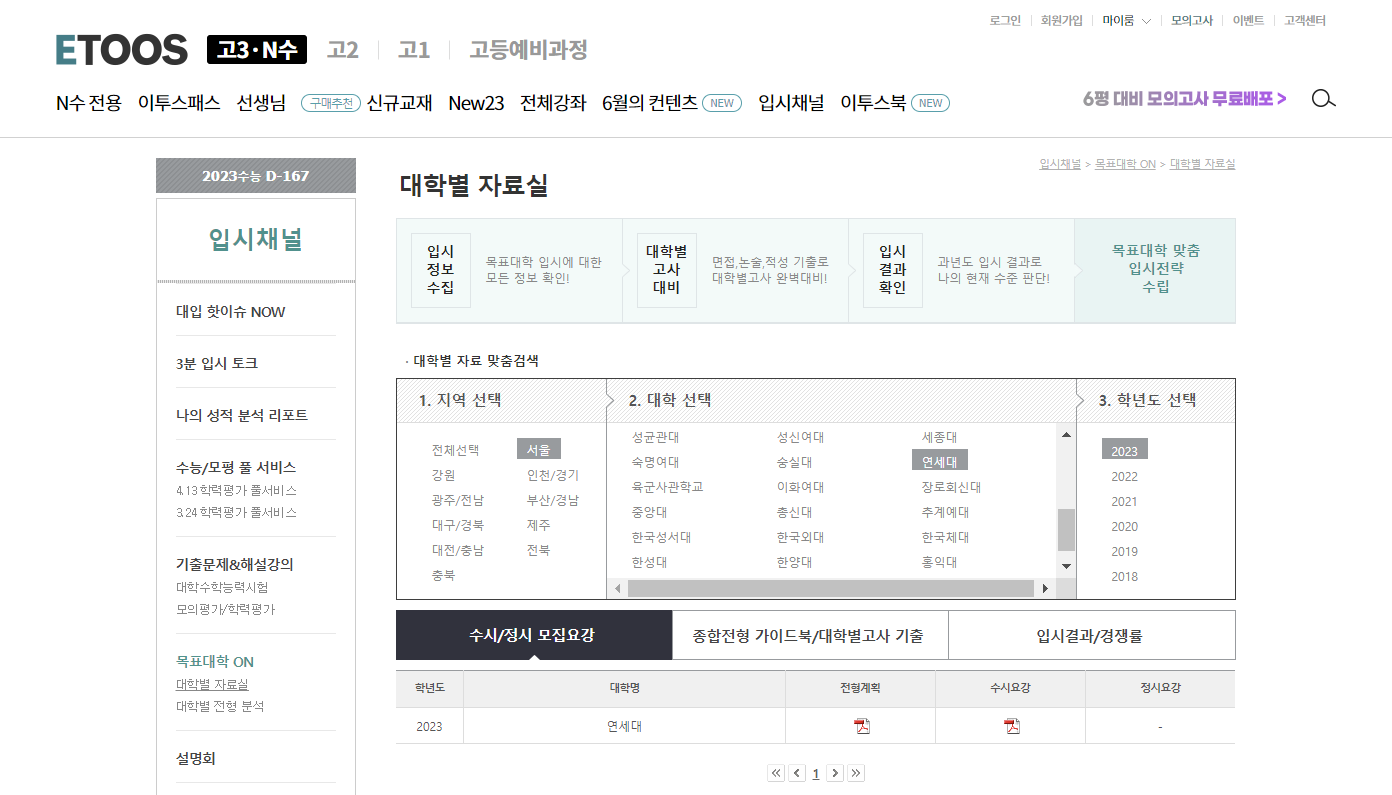
Task: Expand the 마이룸 dropdown
Action: coord(1126,20)
